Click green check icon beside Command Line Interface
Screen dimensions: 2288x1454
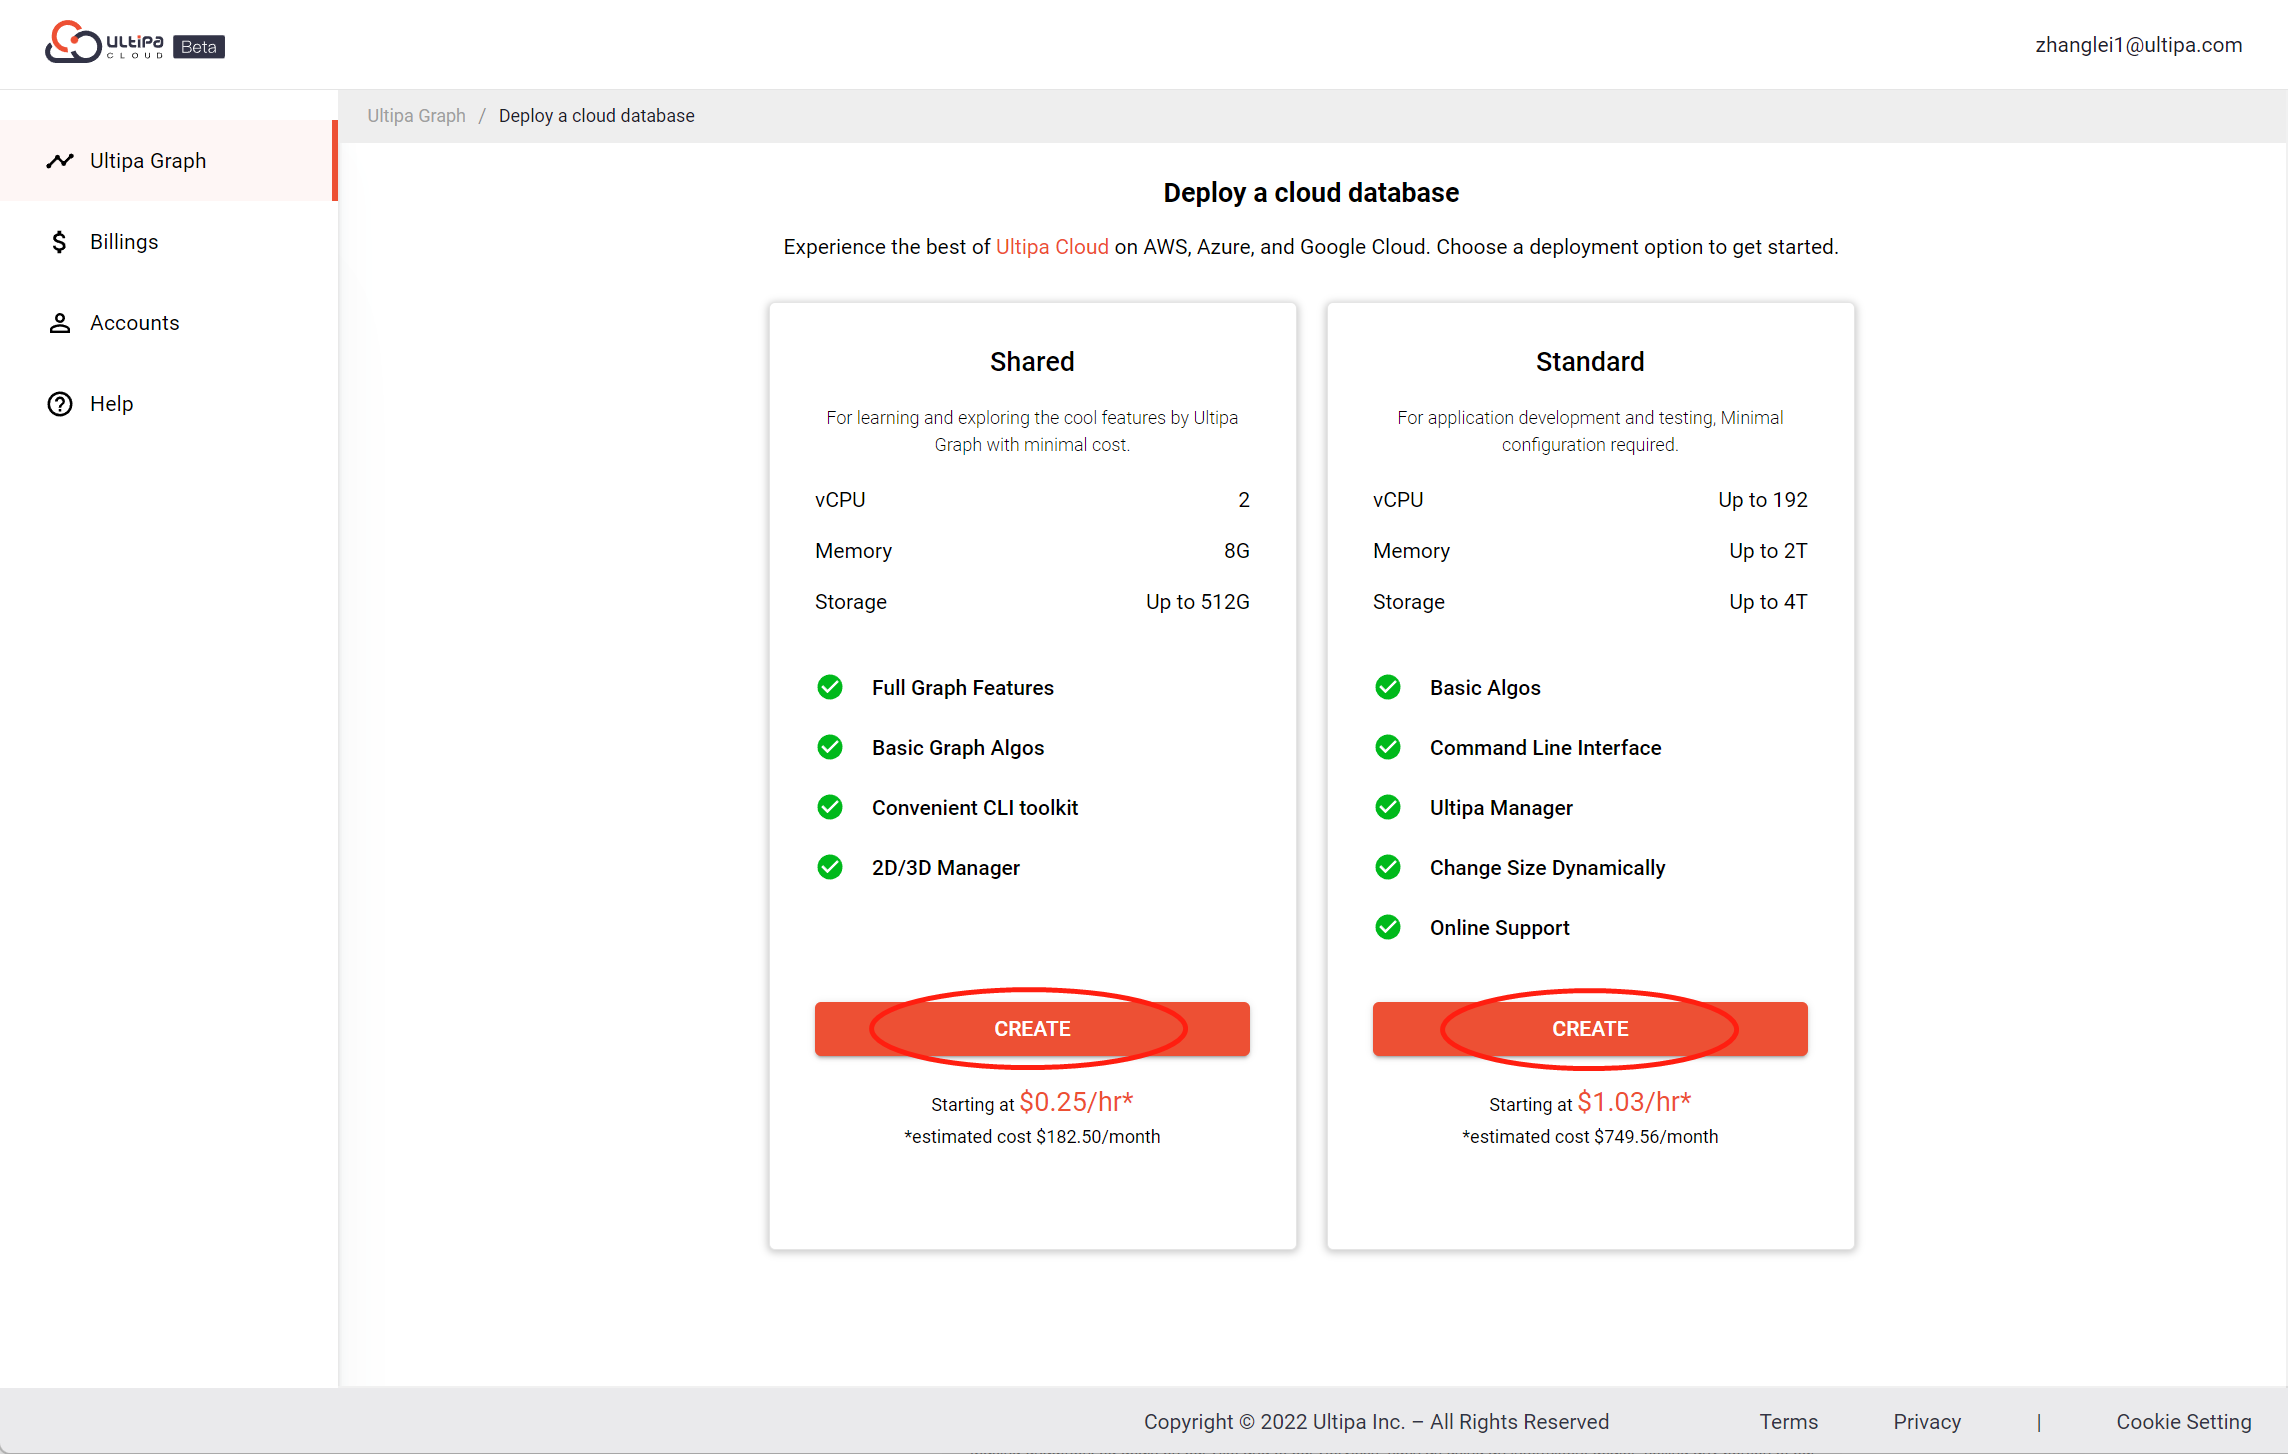click(1388, 747)
